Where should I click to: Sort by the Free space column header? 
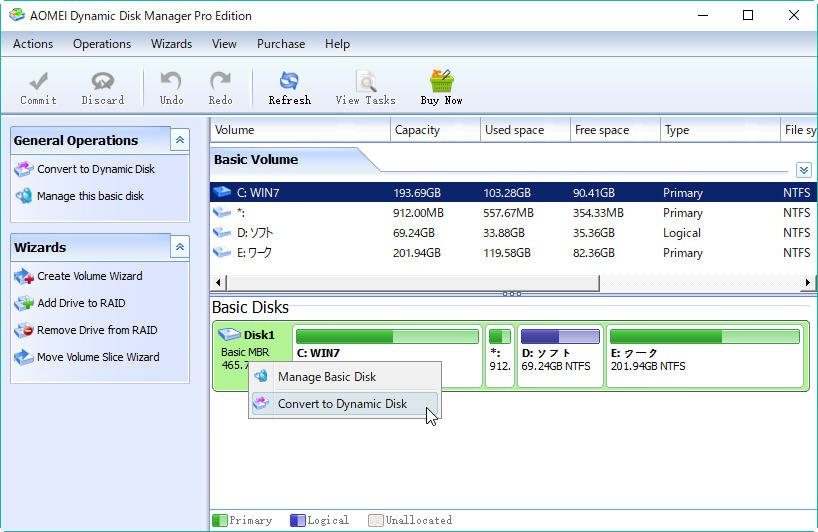pos(615,130)
